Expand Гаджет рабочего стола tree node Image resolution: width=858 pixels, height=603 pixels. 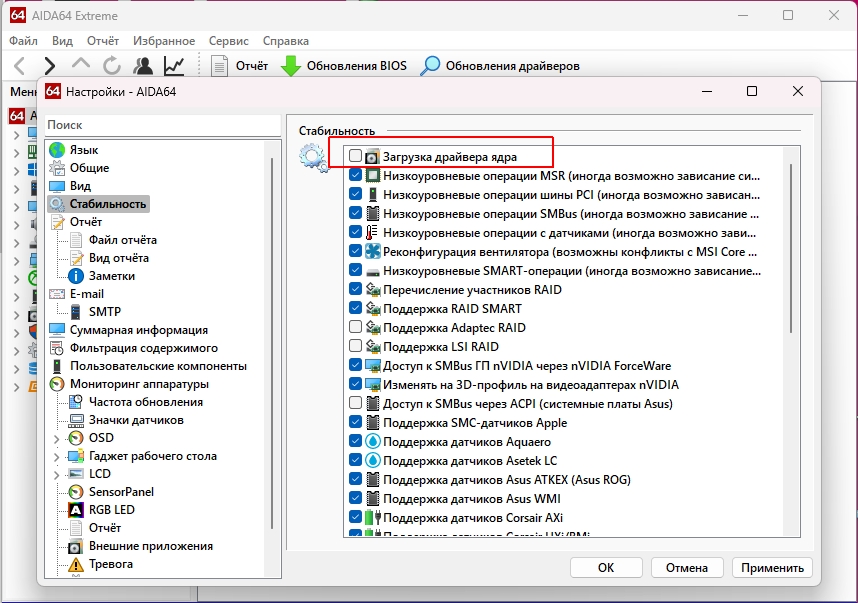coord(56,456)
